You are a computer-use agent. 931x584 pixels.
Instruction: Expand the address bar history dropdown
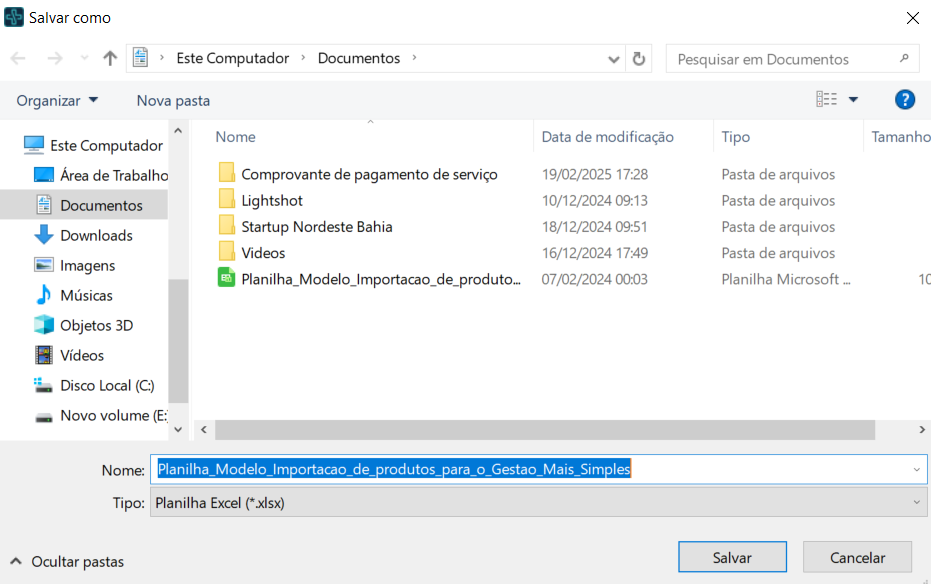point(614,58)
